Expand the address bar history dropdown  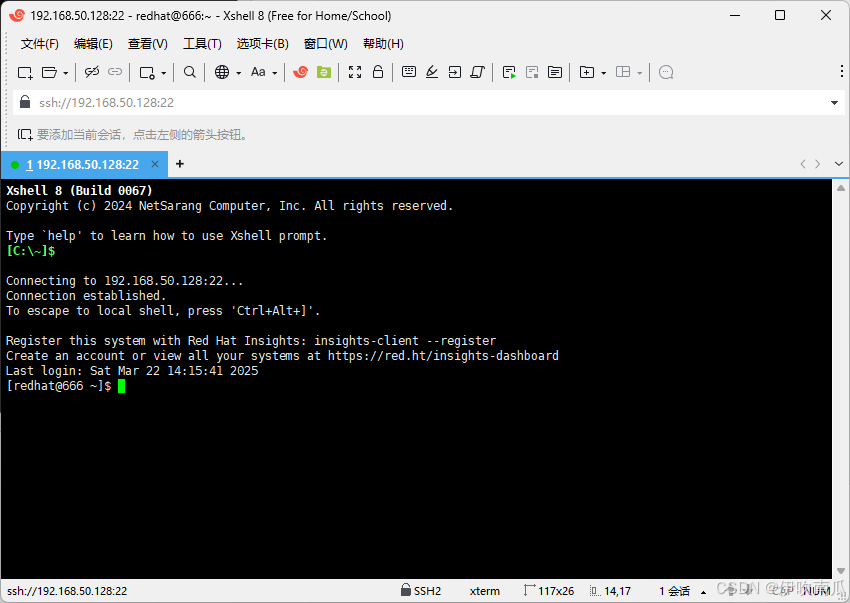point(834,102)
